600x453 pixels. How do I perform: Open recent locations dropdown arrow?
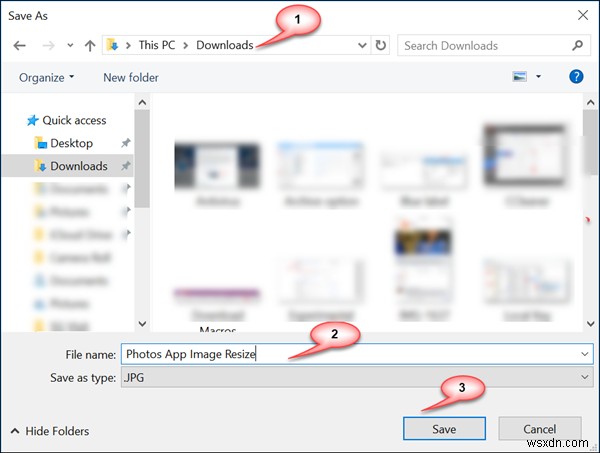(70, 45)
